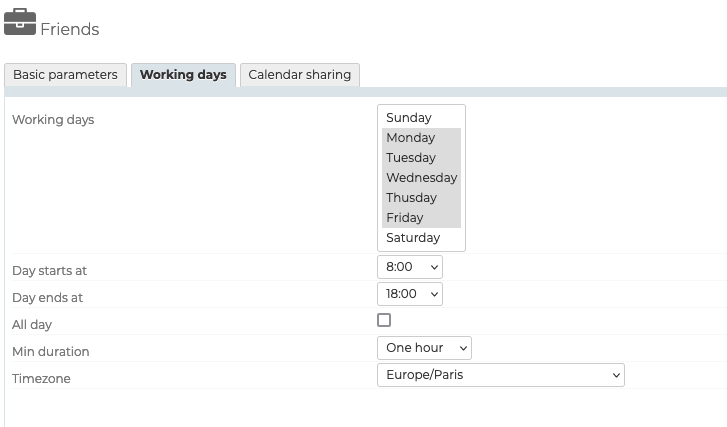Select Thursday in working days list

(412, 198)
